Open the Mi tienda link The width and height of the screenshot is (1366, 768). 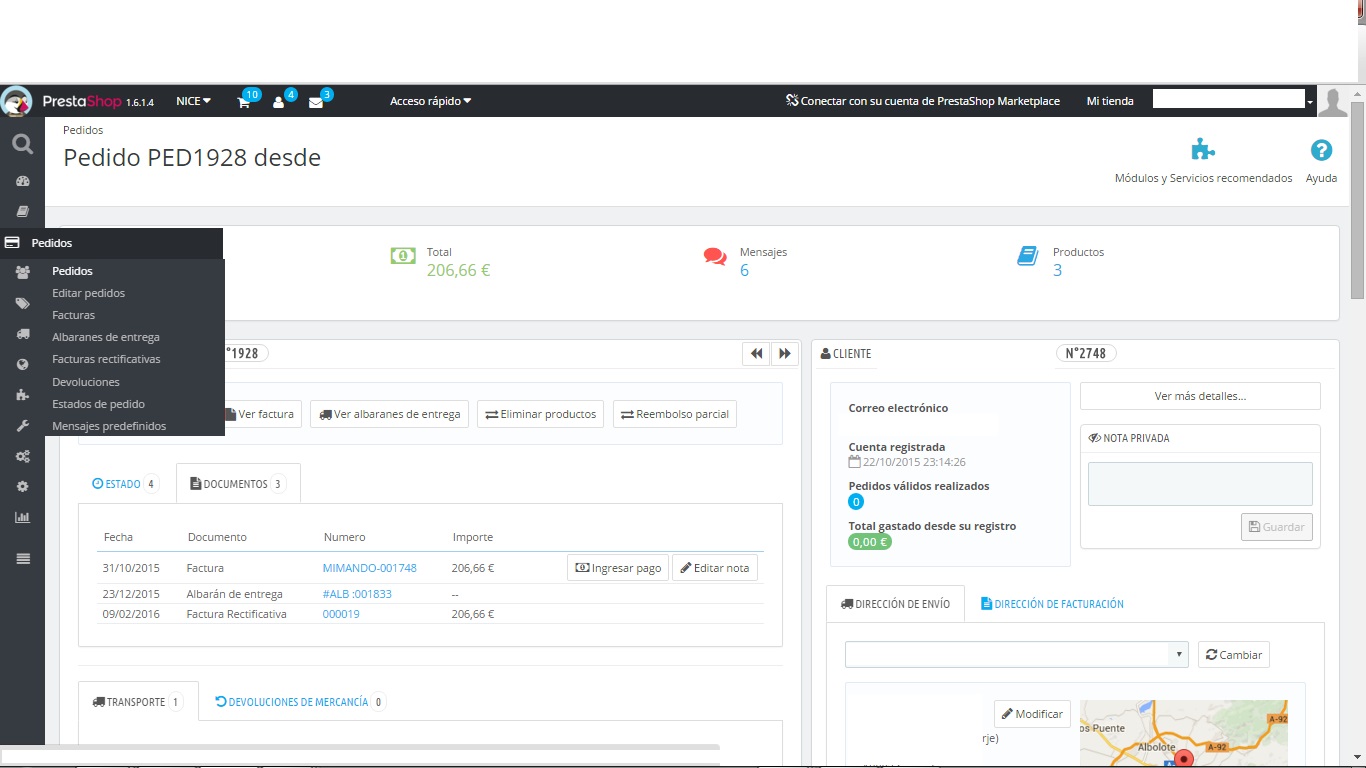1110,101
